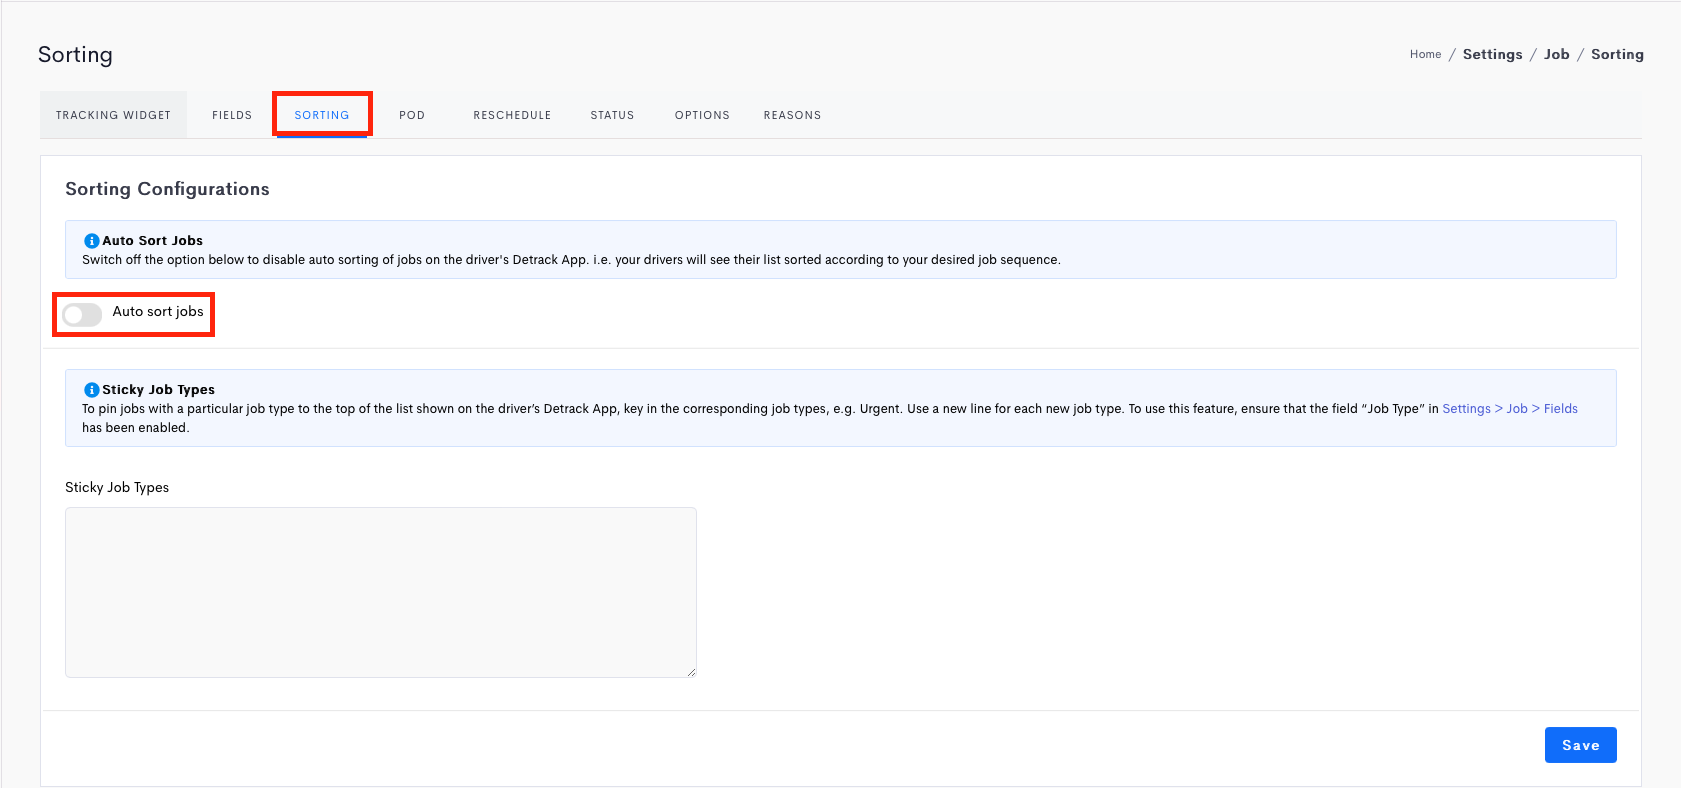Select the Sorting tab
This screenshot has height=788, width=1681.
tap(322, 115)
